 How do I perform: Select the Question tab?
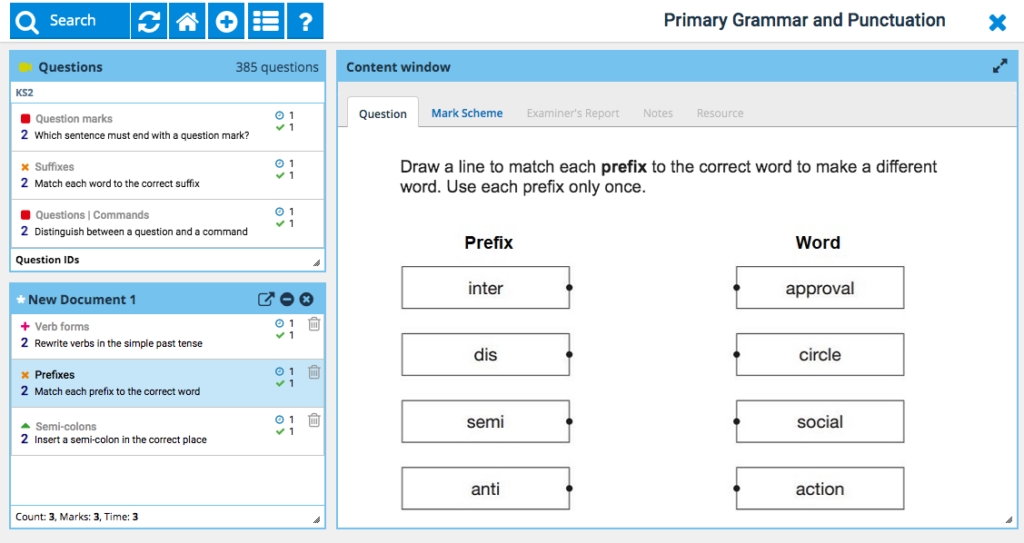pyautogui.click(x=383, y=114)
